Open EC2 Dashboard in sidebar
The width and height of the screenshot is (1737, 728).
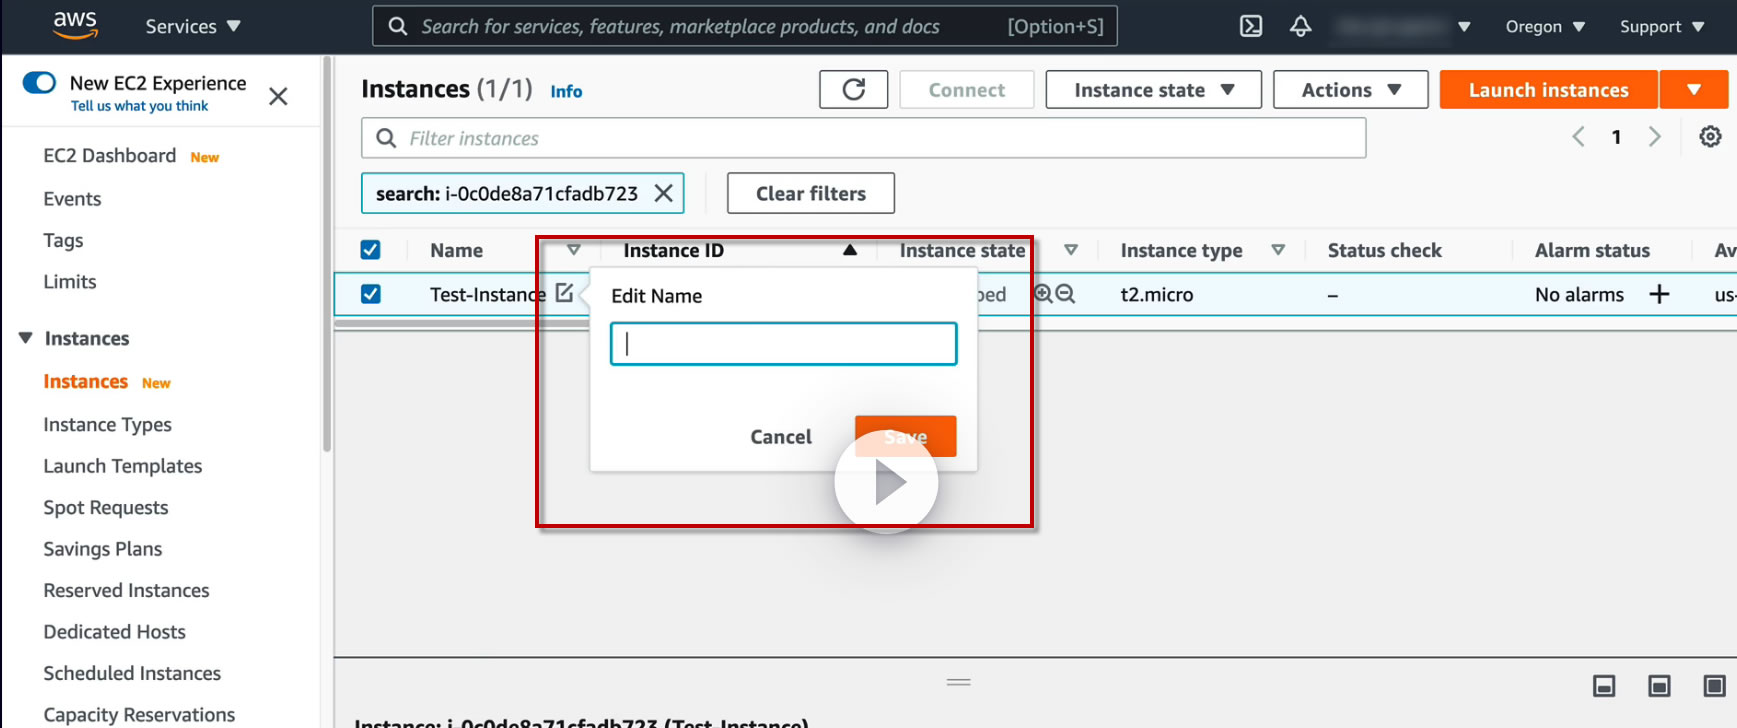coord(110,156)
